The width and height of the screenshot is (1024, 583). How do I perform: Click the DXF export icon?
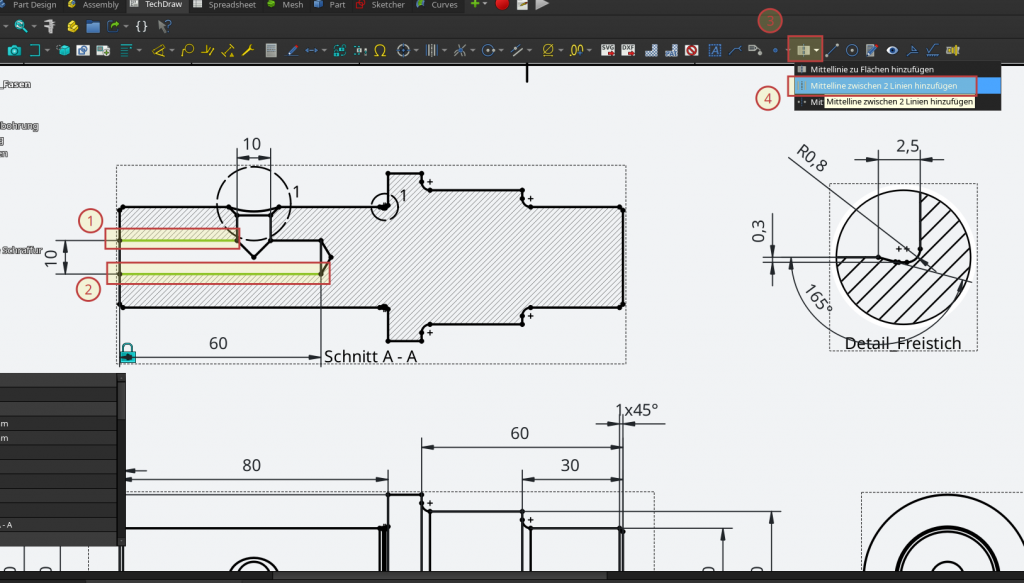[630, 50]
